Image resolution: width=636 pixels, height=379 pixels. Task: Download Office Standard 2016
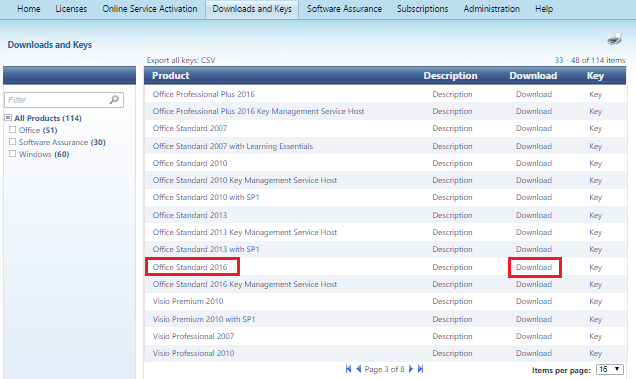pos(534,267)
